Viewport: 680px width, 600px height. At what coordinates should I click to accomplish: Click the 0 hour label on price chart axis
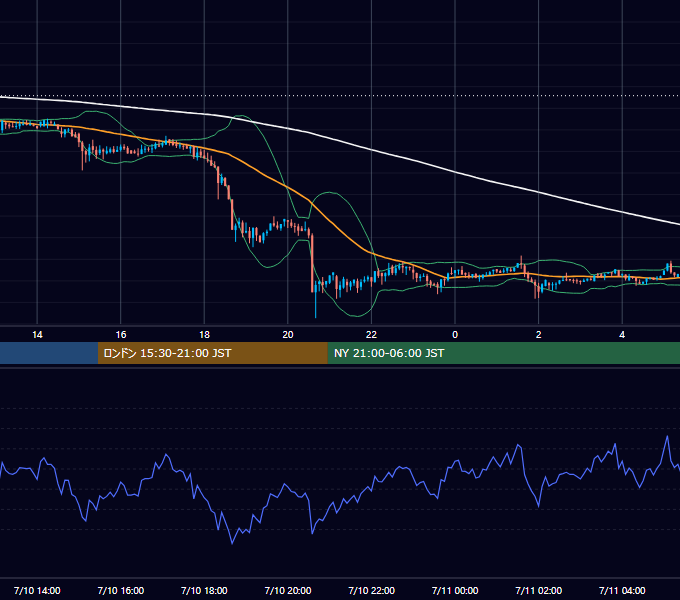pyautogui.click(x=455, y=335)
